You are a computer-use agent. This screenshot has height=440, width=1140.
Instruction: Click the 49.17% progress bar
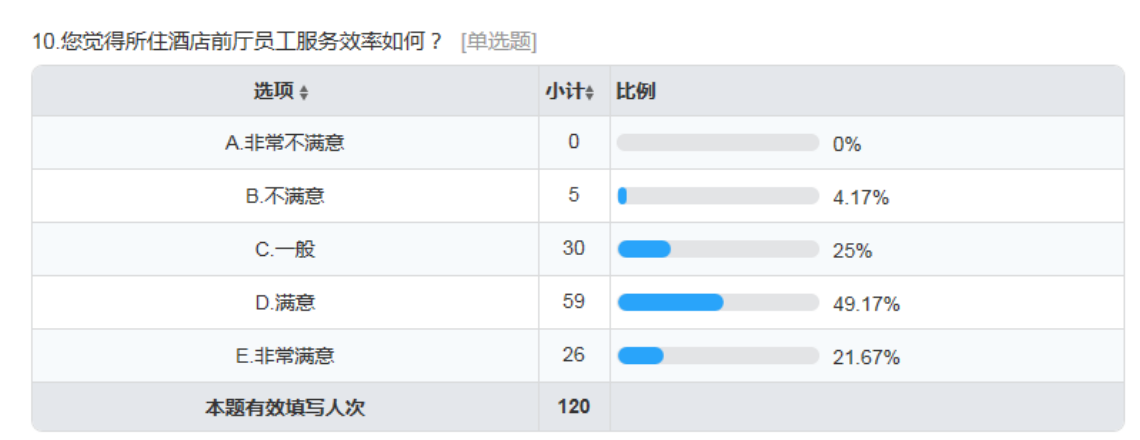[x=718, y=303]
